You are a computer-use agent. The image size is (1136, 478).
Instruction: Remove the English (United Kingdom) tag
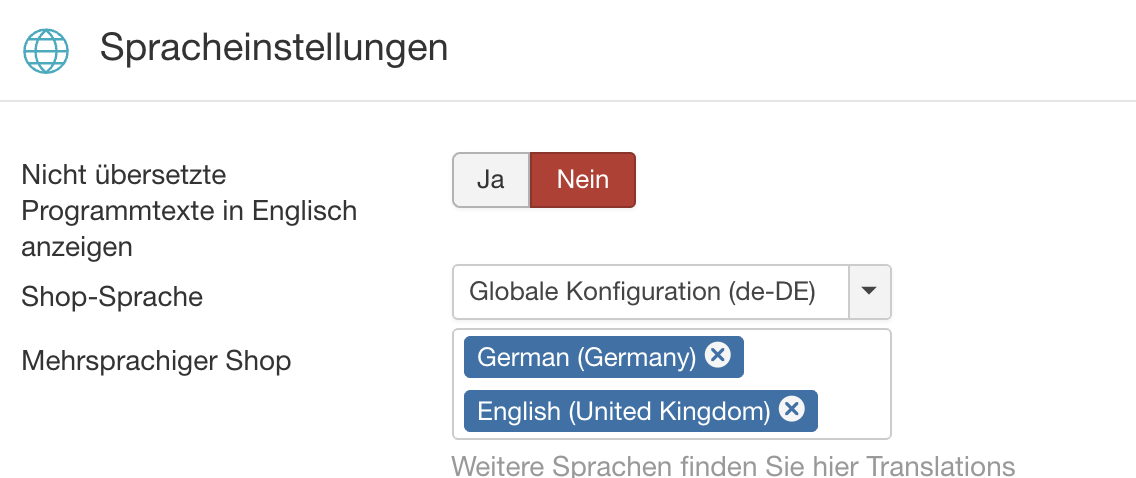coord(792,409)
